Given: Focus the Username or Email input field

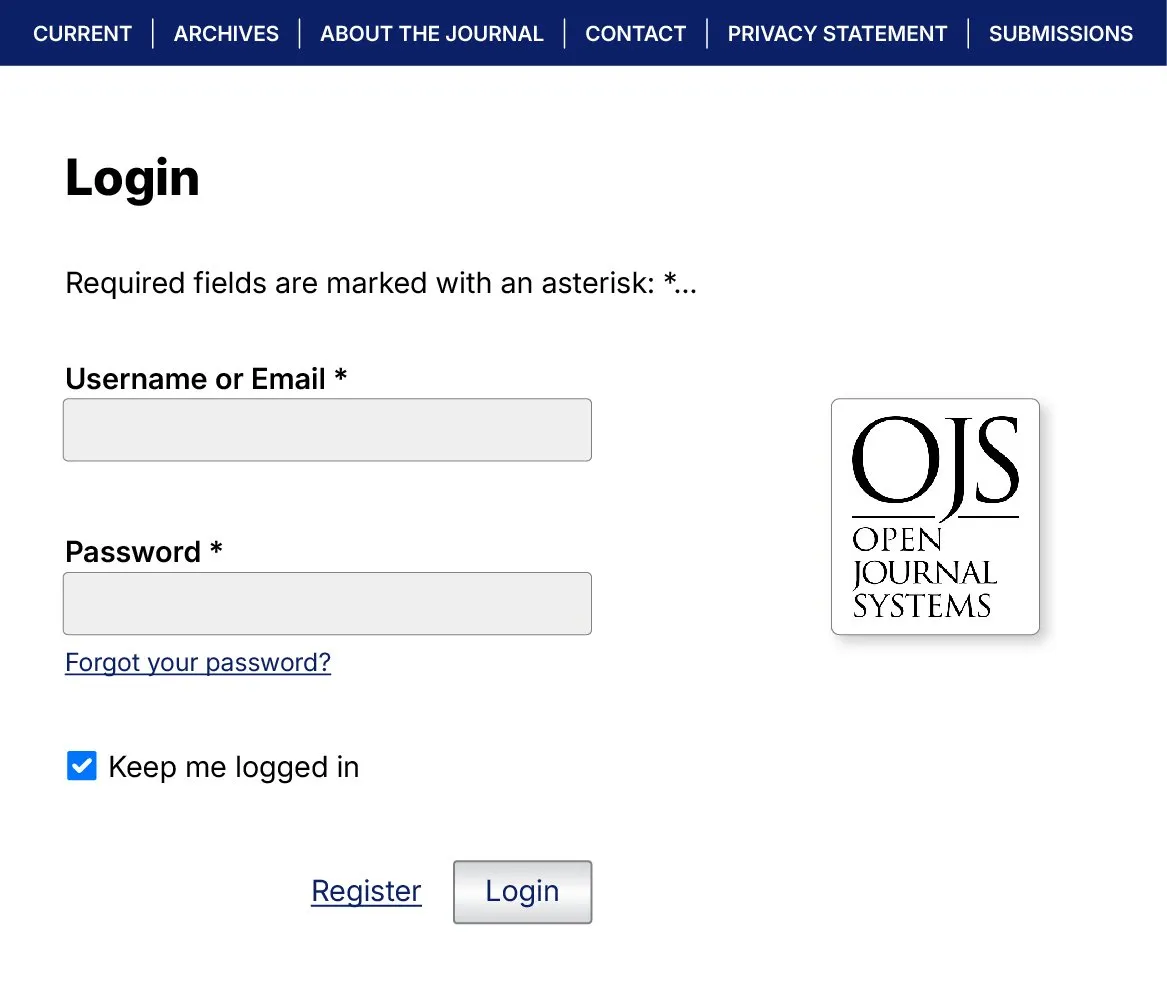Looking at the screenshot, I should (327, 430).
